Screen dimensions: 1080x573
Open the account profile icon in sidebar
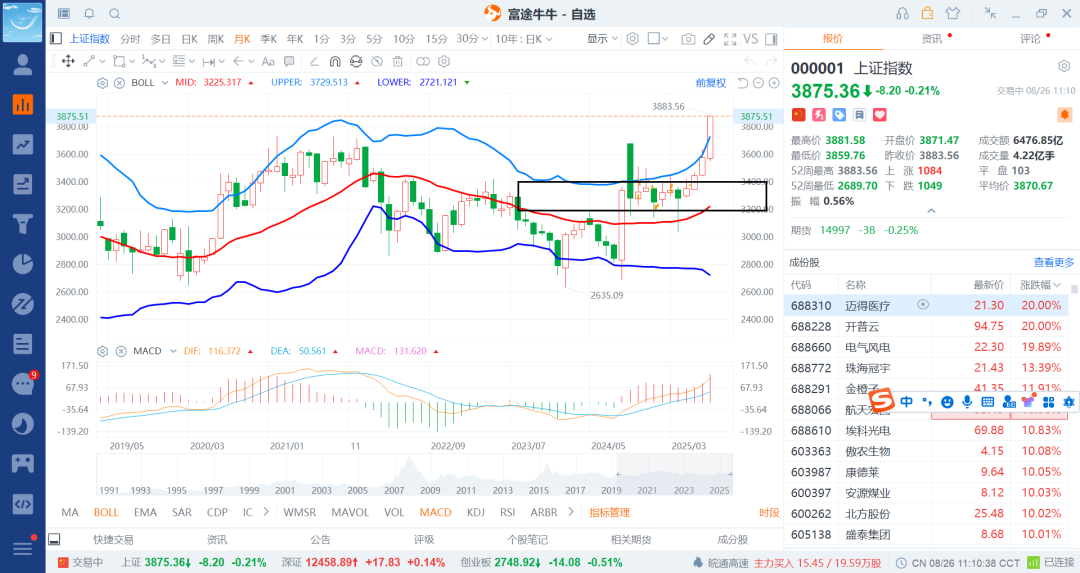23,65
